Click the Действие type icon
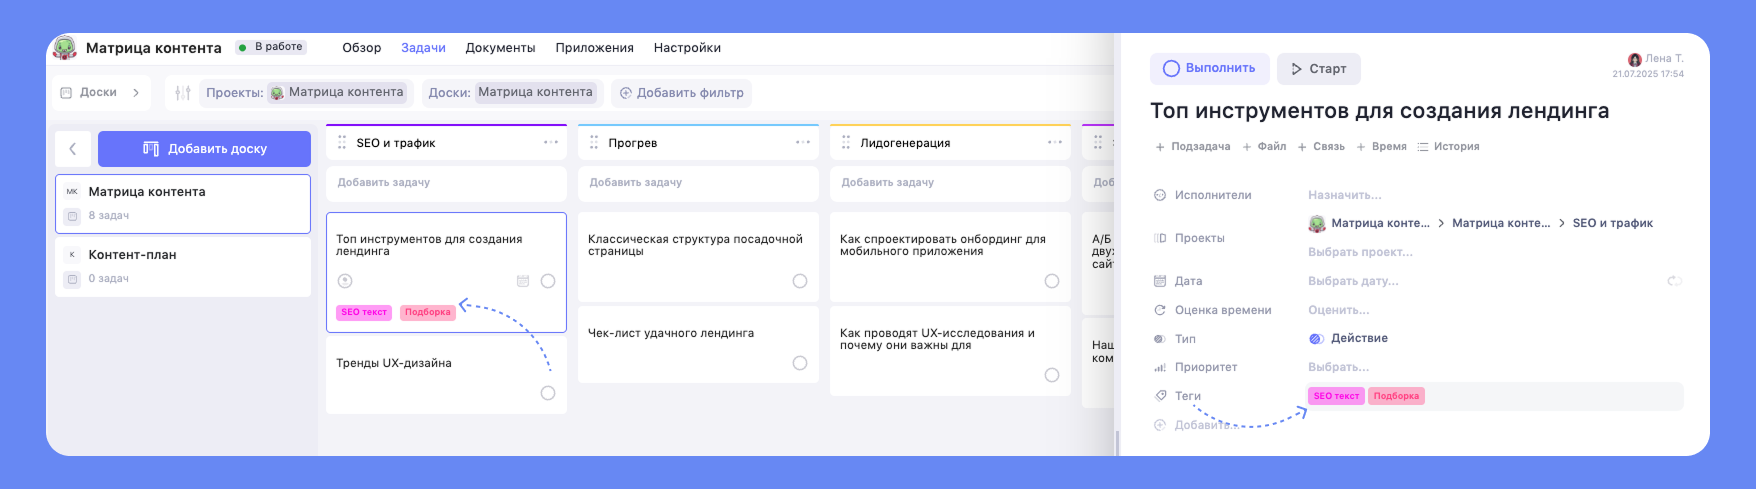 point(1316,338)
